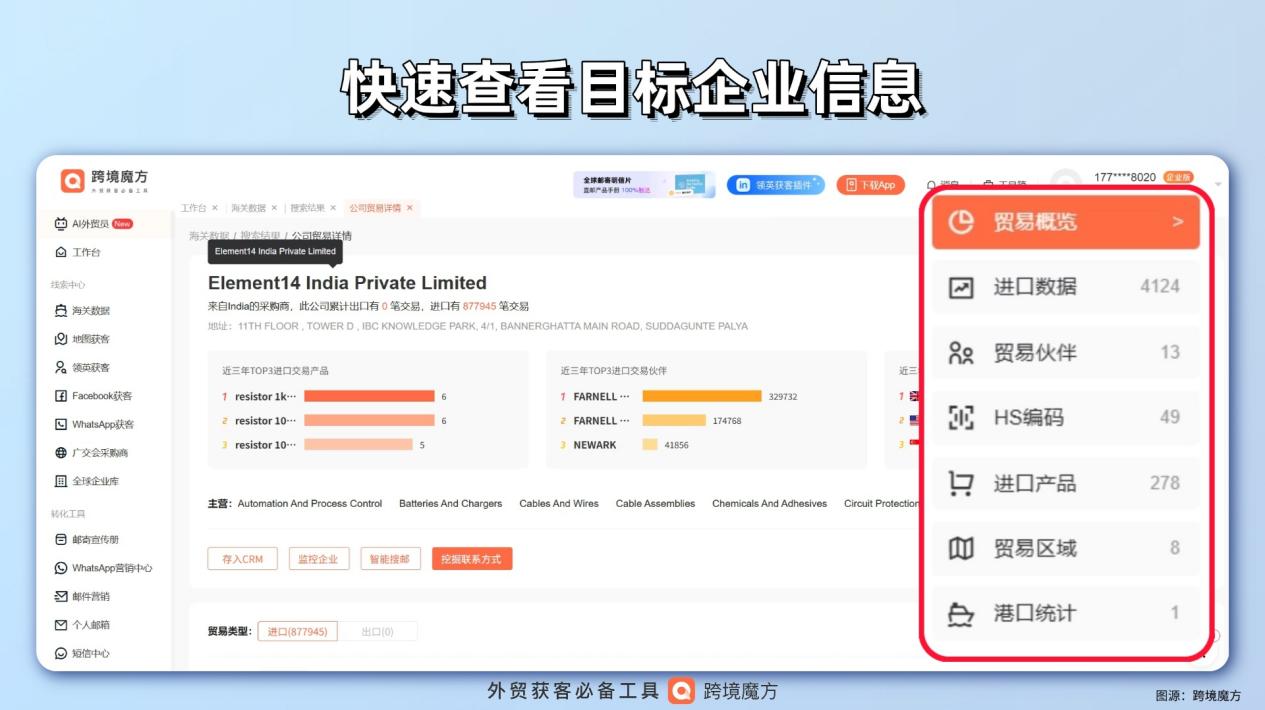
Task: Click the 存入CRM button
Action: point(242,559)
